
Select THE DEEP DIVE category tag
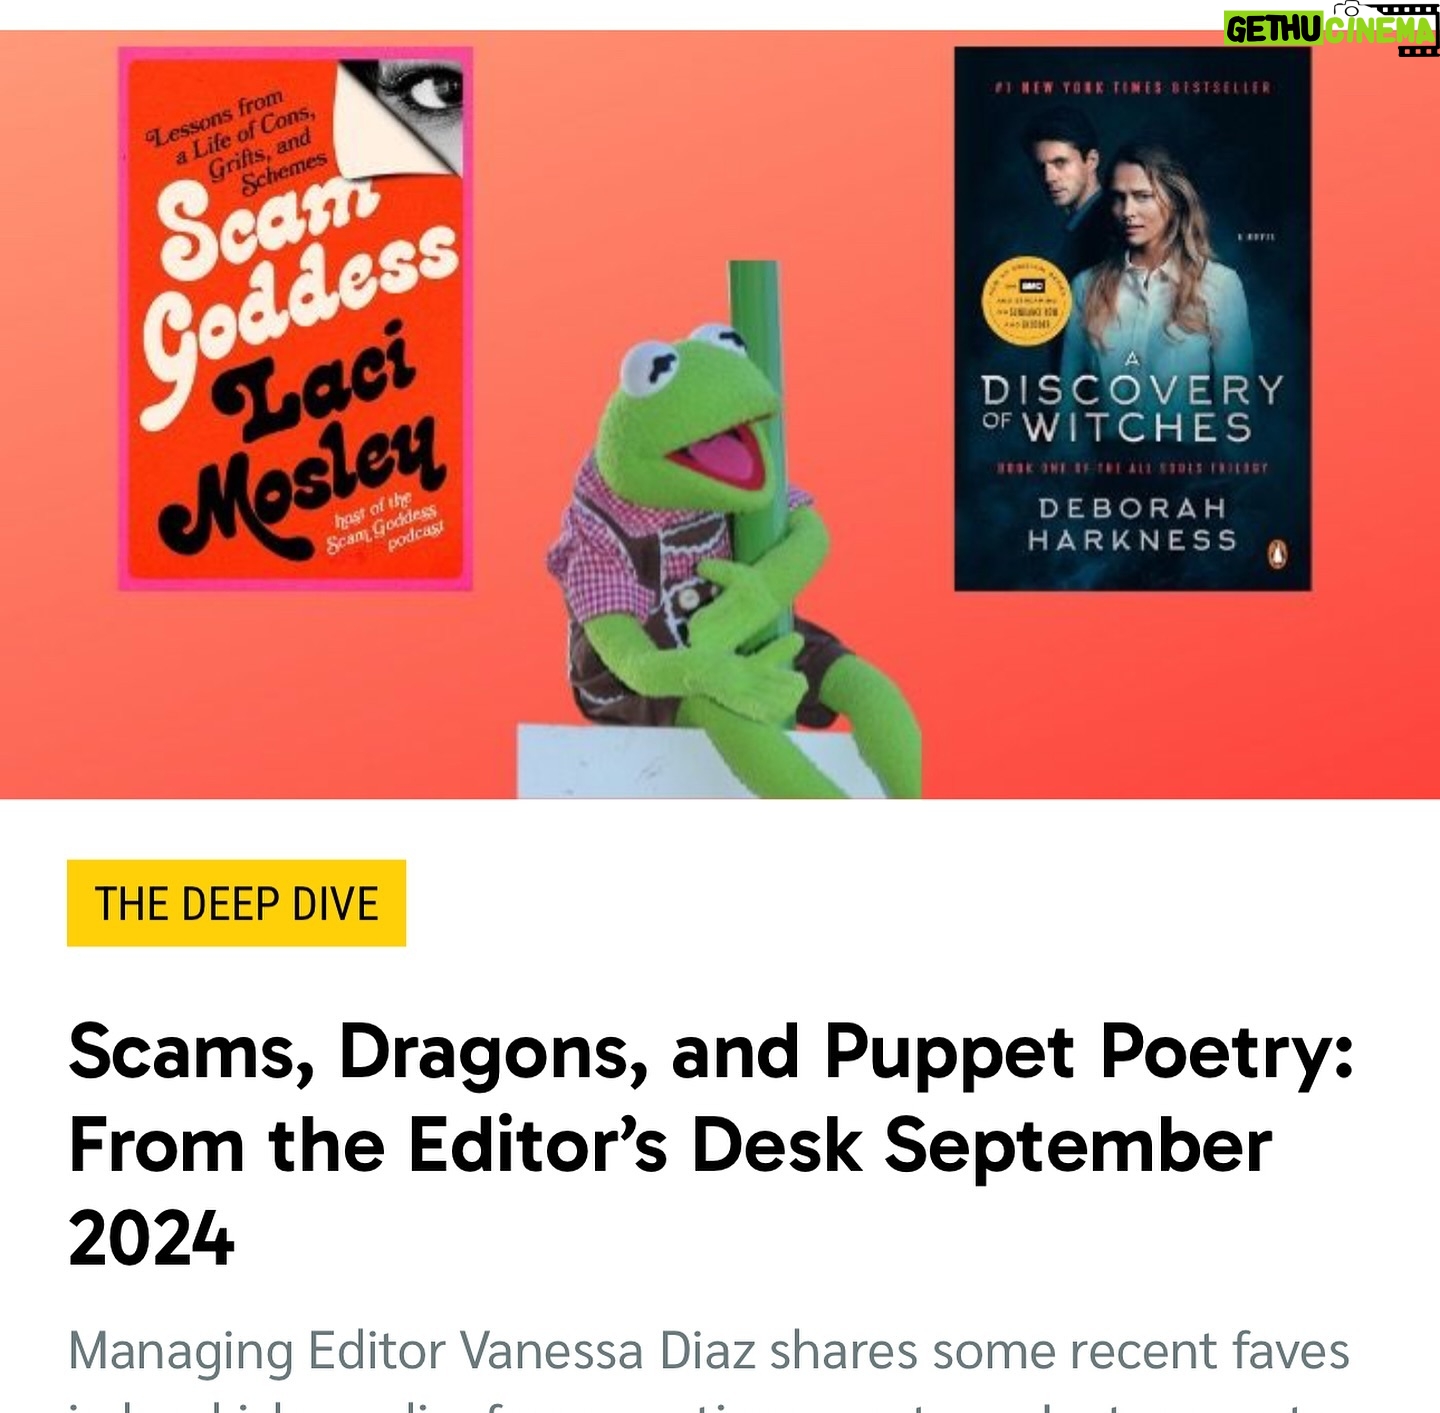(x=237, y=903)
